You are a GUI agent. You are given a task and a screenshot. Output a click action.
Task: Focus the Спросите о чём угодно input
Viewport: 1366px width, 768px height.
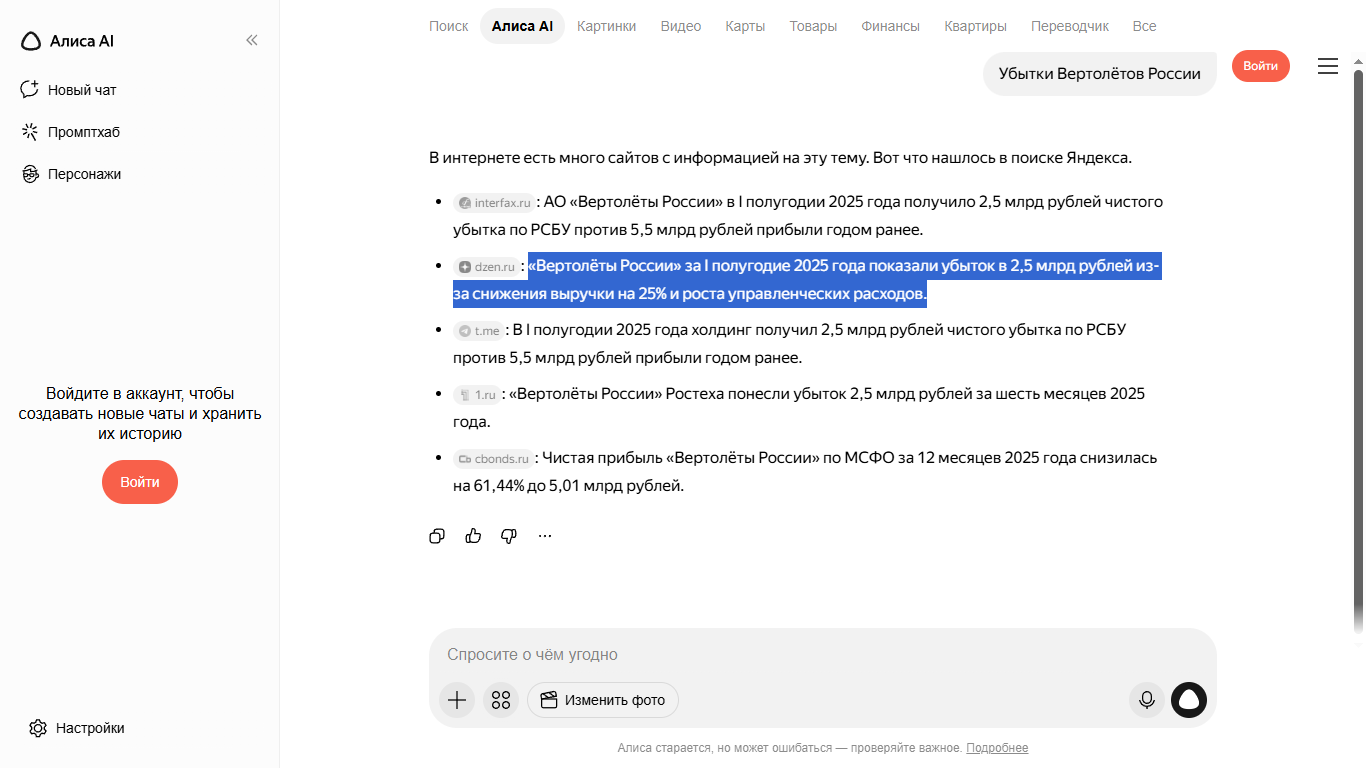pos(823,655)
